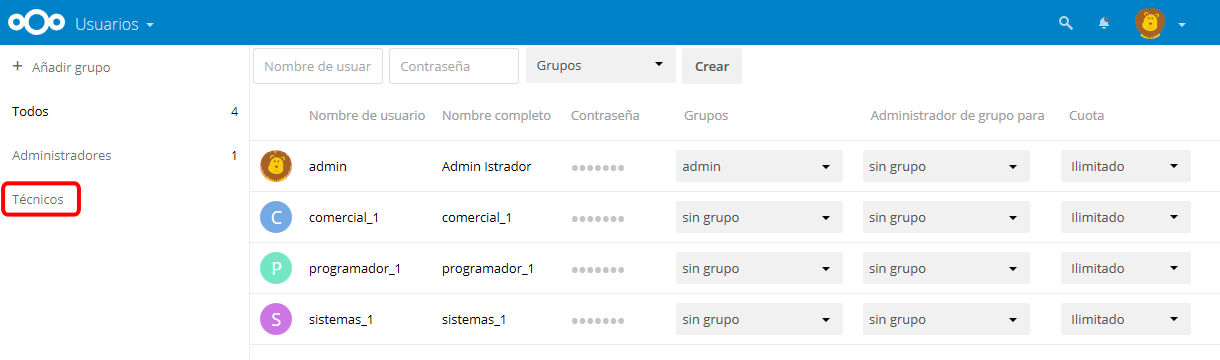
Task: Click the plus icon for Añadir grupo
Action: click(18, 67)
